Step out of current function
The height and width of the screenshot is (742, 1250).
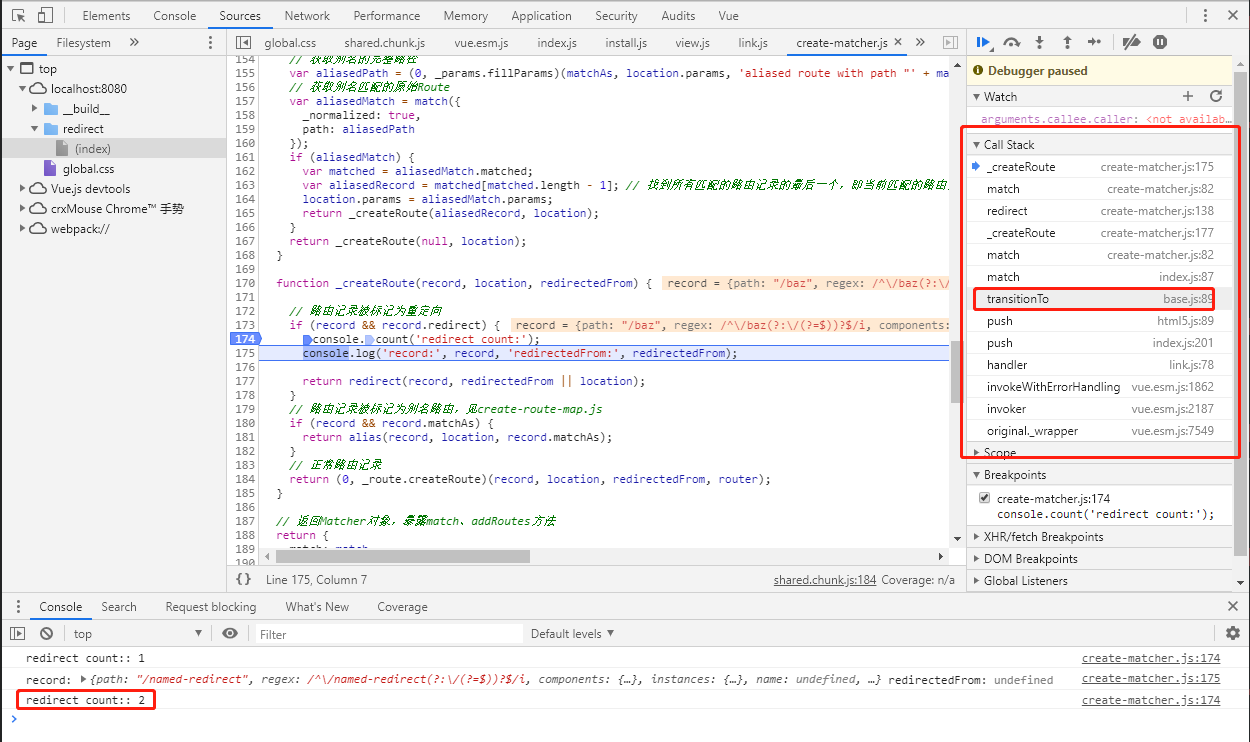[1066, 43]
